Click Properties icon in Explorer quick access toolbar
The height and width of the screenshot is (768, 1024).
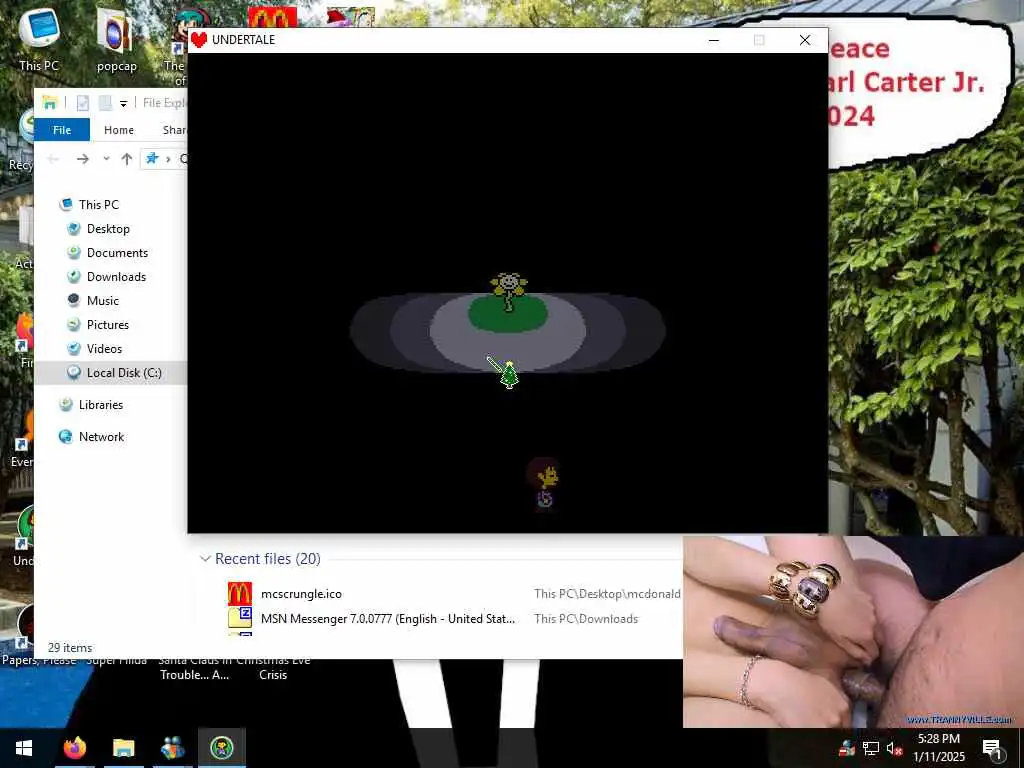pos(82,103)
